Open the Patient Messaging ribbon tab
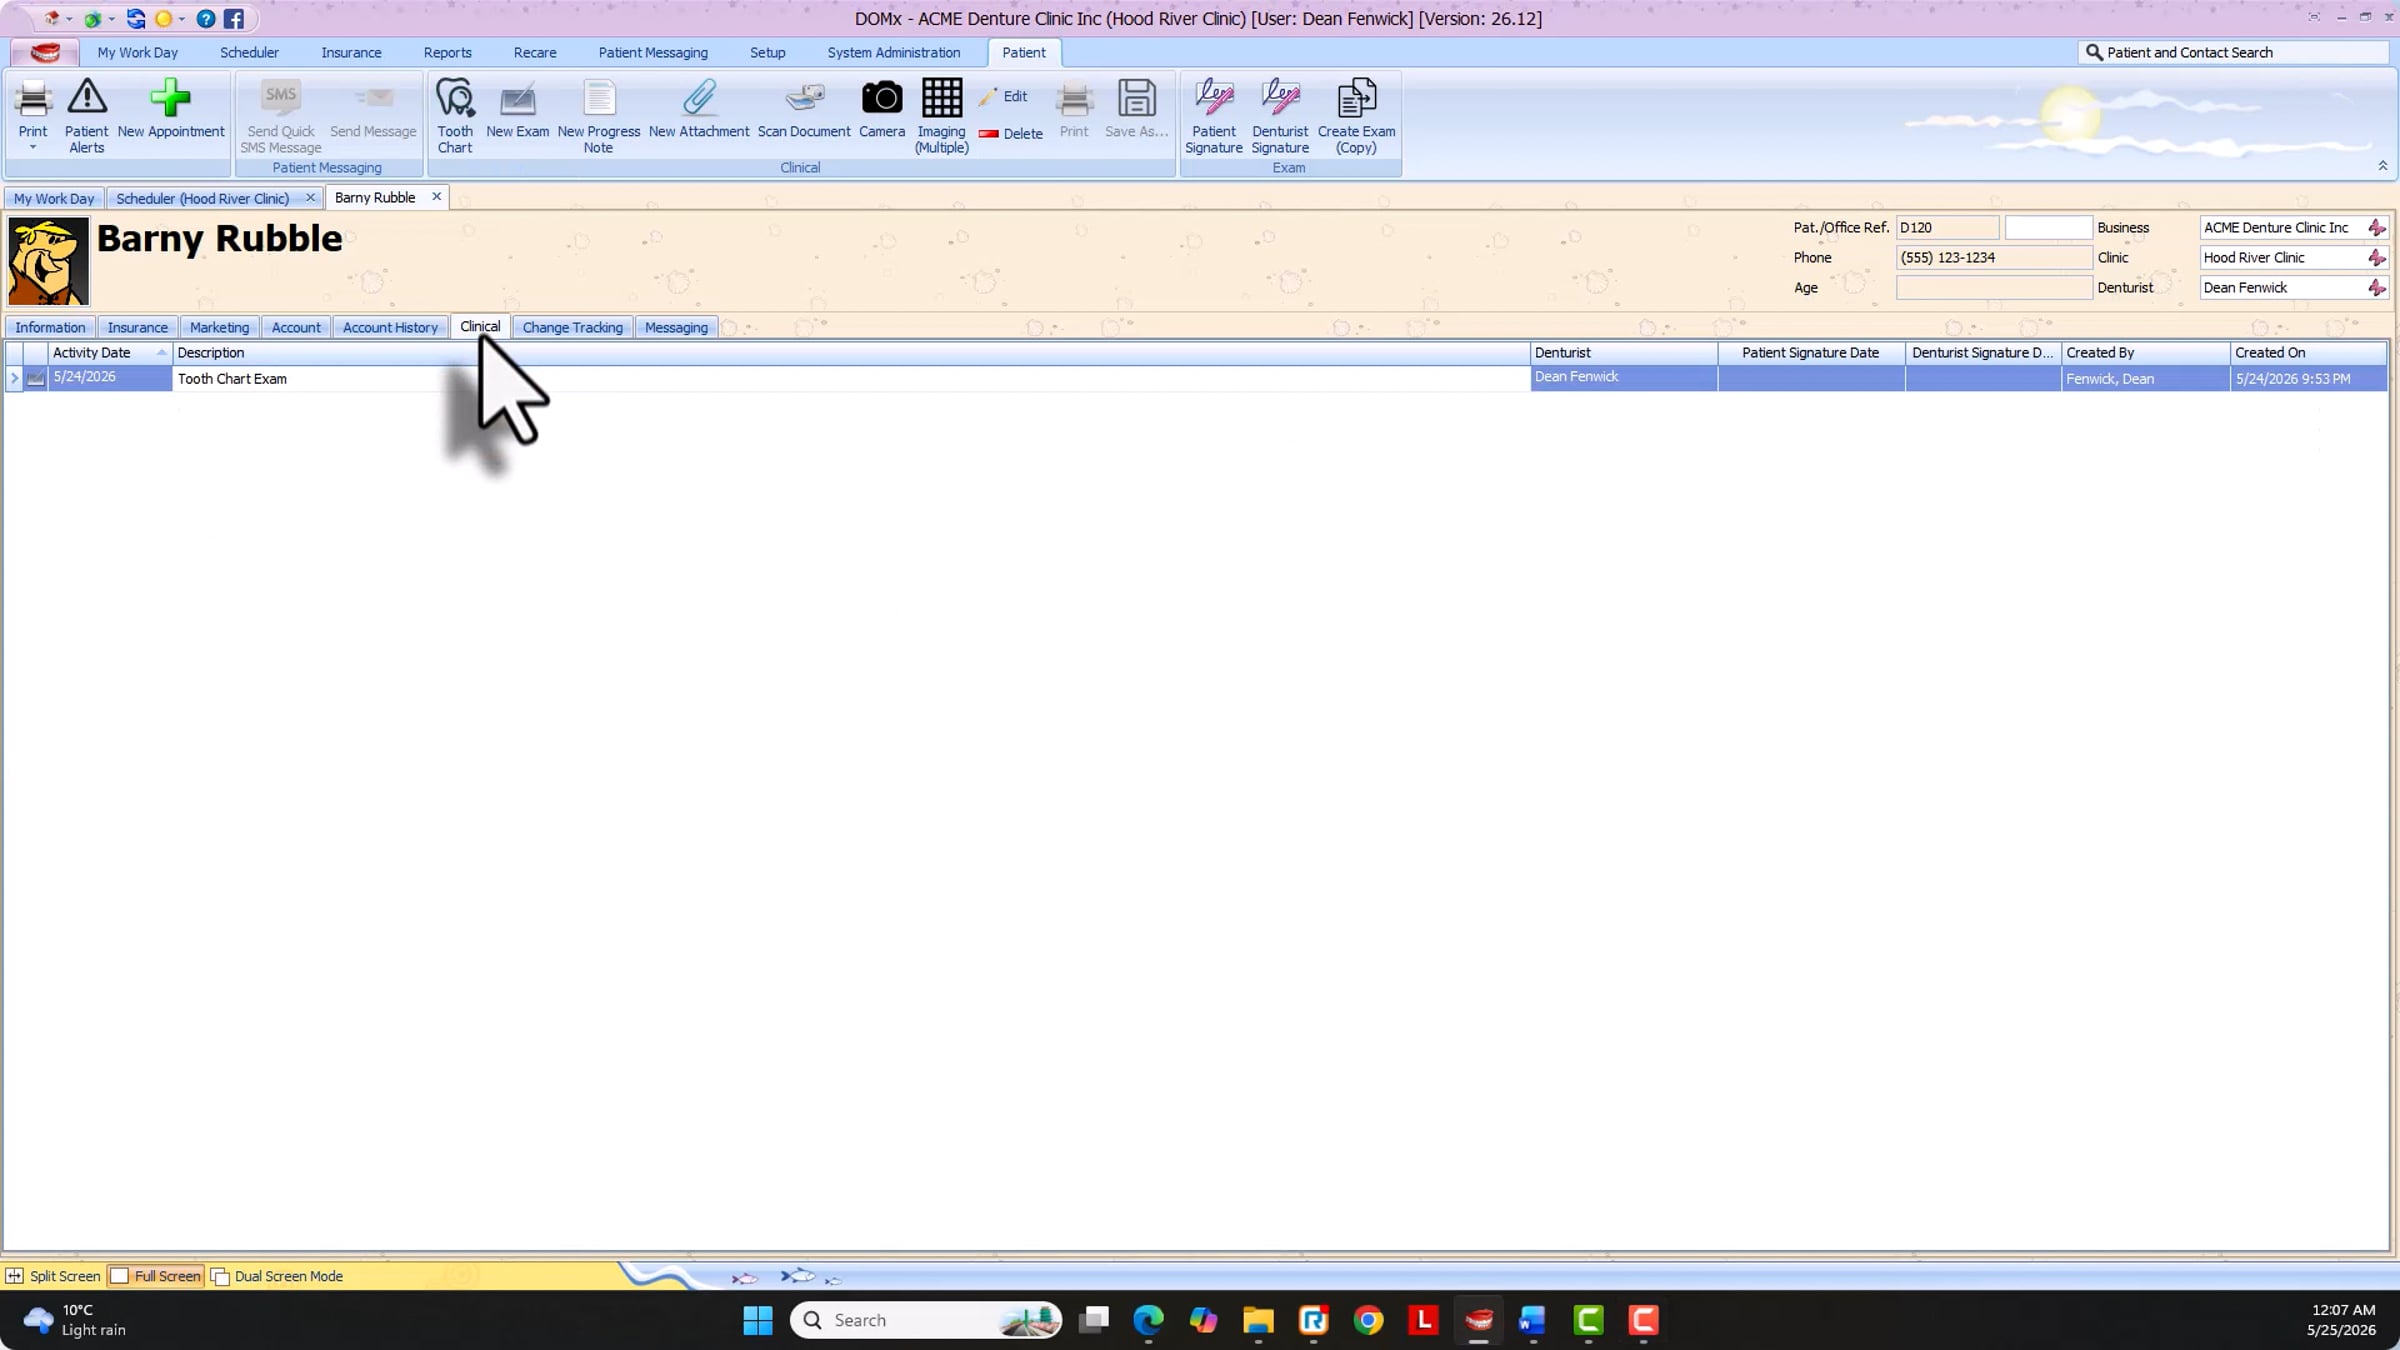2400x1350 pixels. point(653,52)
